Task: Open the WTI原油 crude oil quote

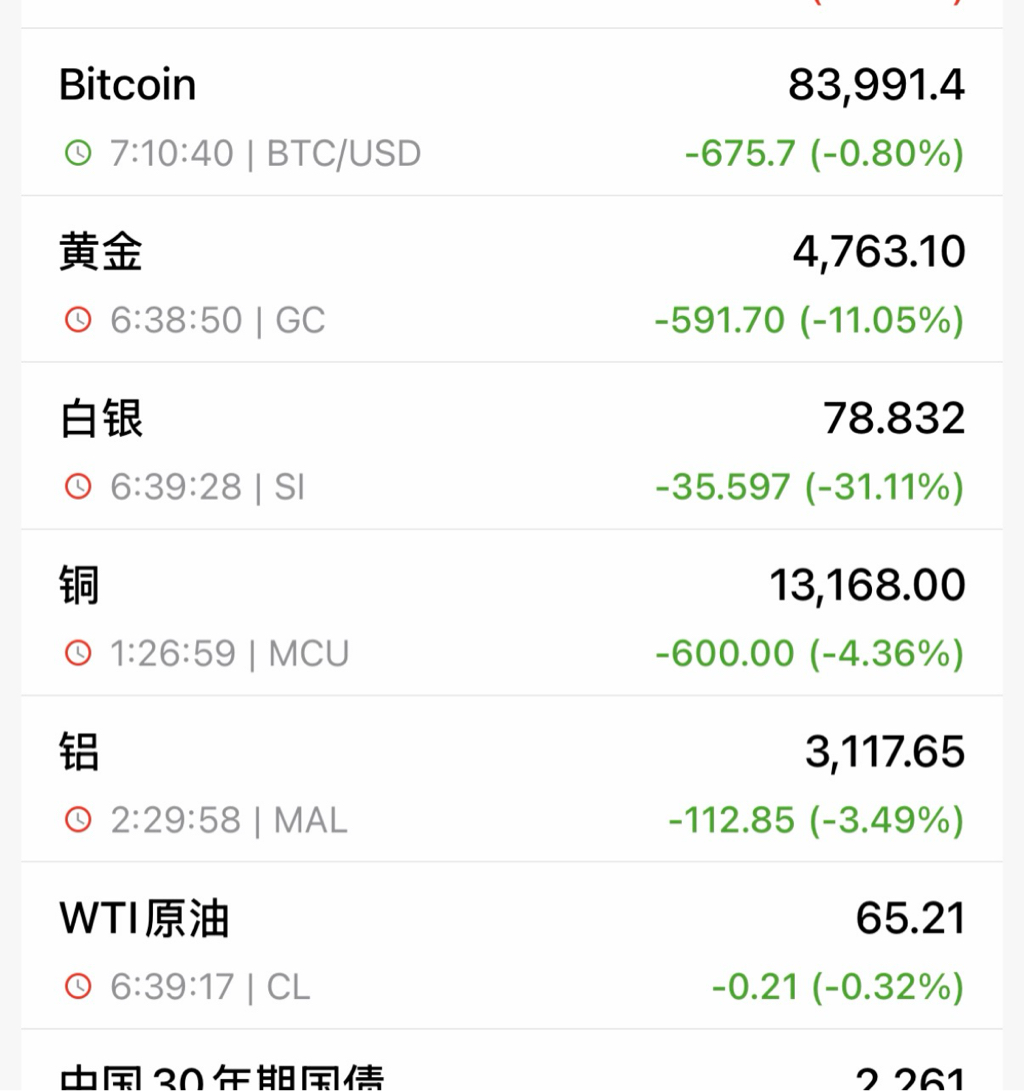Action: [x=145, y=918]
